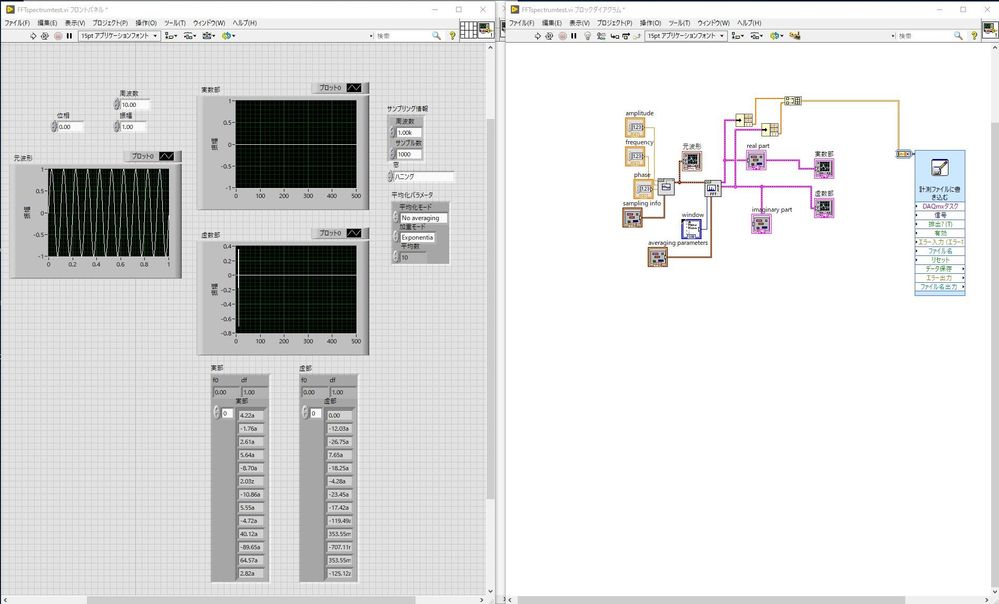Screen dimensions: 999x604
Task: Click the connector pane grid on front panel
Action: pos(468,29)
